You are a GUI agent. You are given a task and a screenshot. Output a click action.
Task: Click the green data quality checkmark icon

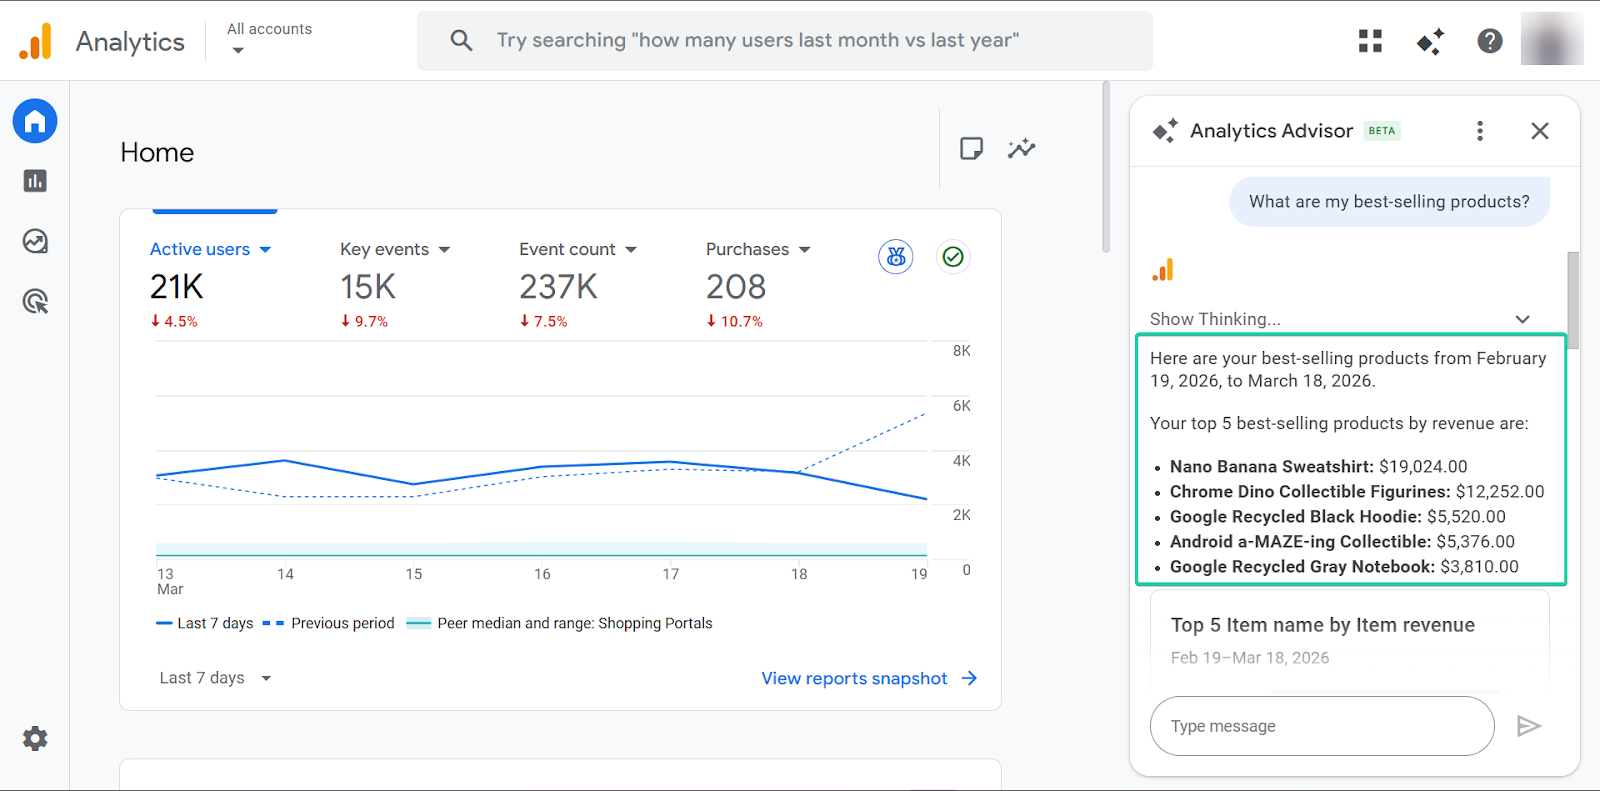point(953,257)
